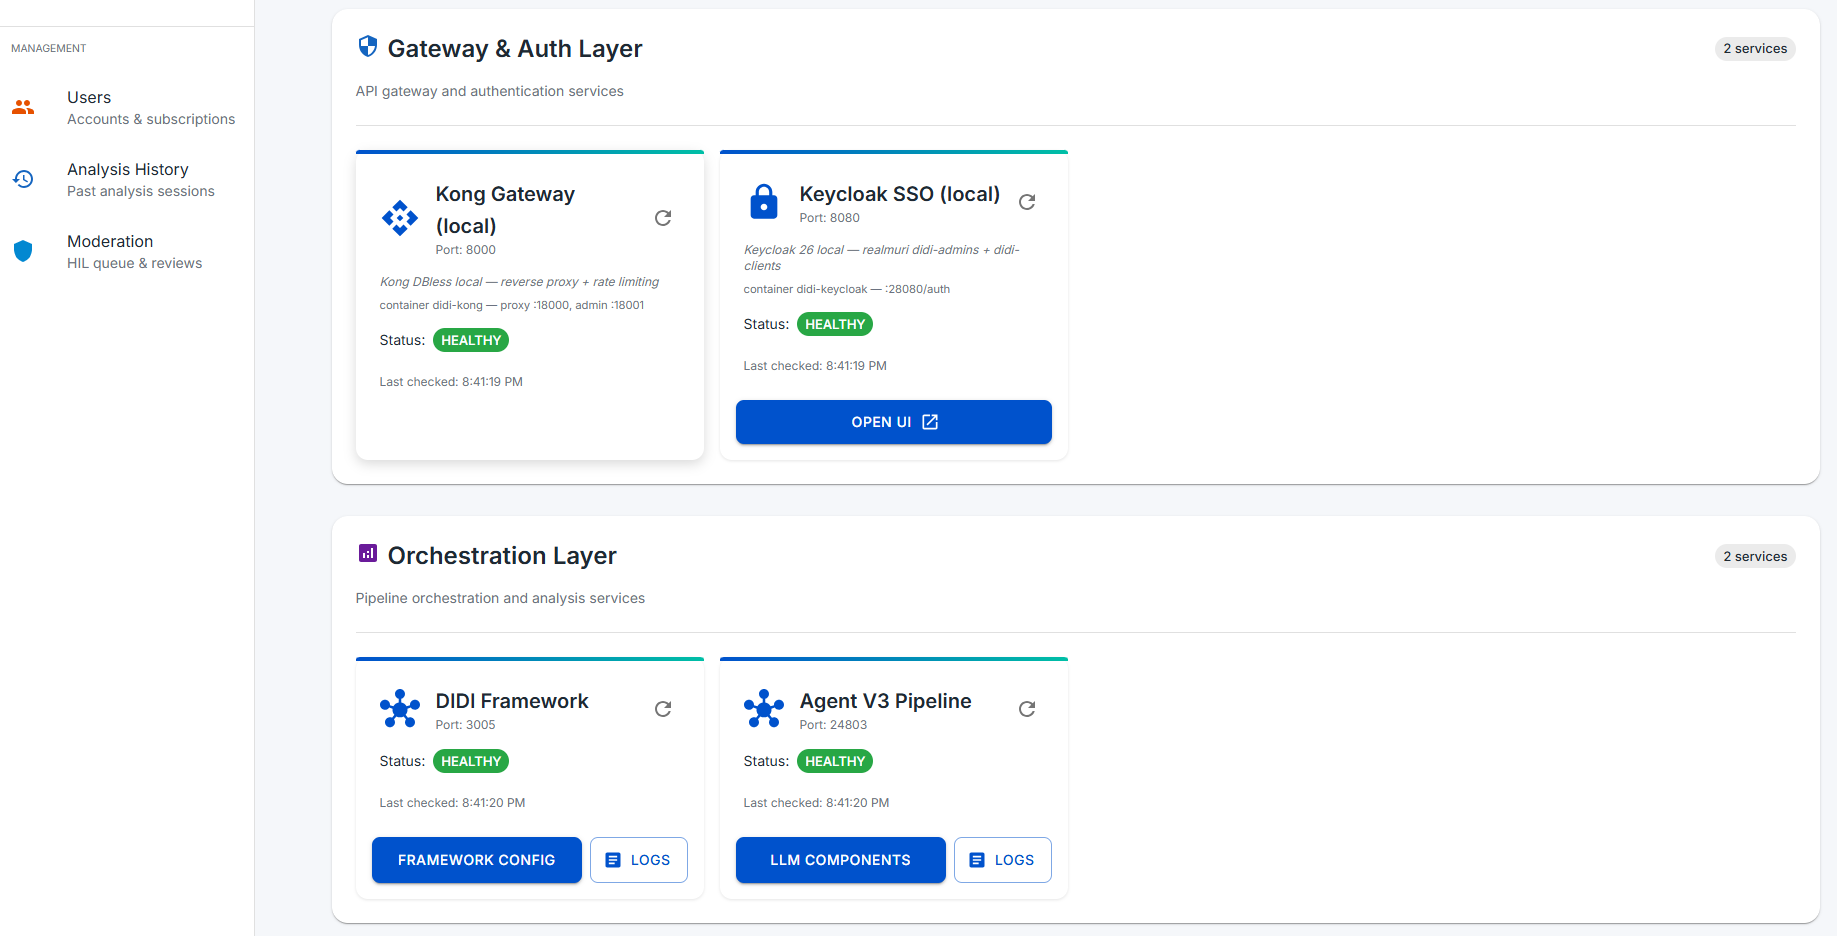View Logs for Agent V3 Pipeline
1837x936 pixels.
point(1003,860)
